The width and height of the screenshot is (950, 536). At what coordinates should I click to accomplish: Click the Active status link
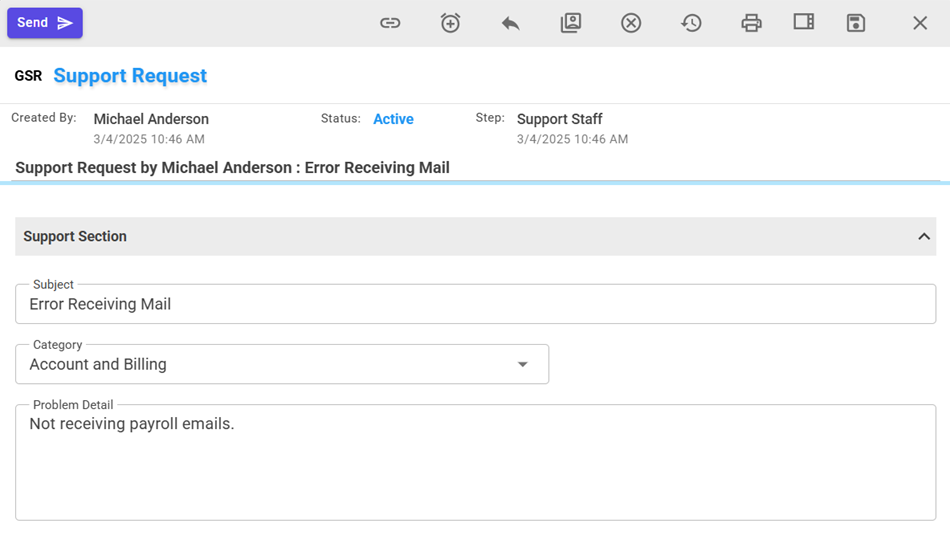pyautogui.click(x=393, y=119)
